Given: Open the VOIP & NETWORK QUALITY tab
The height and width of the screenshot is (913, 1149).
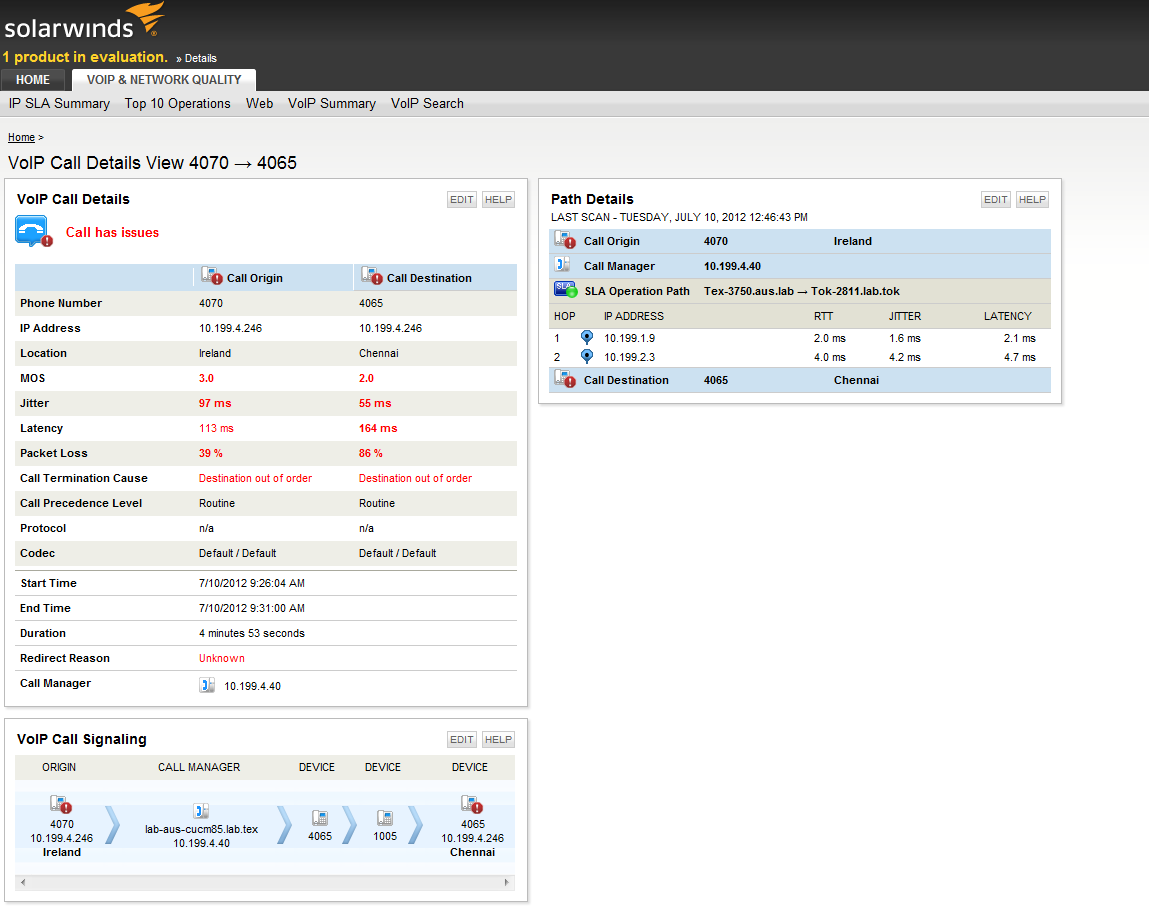Looking at the screenshot, I should point(163,80).
